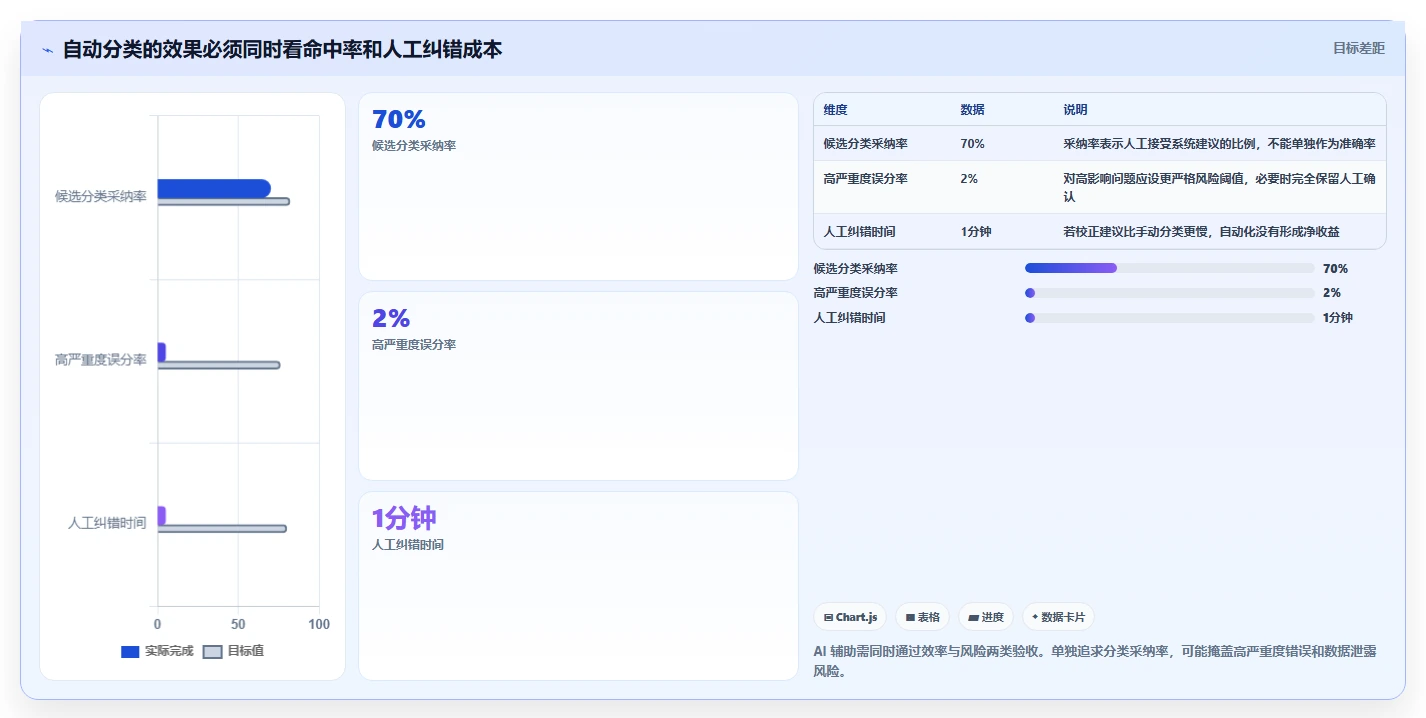
Task: Click the page title 自动分类的效果
Action: click(282, 49)
